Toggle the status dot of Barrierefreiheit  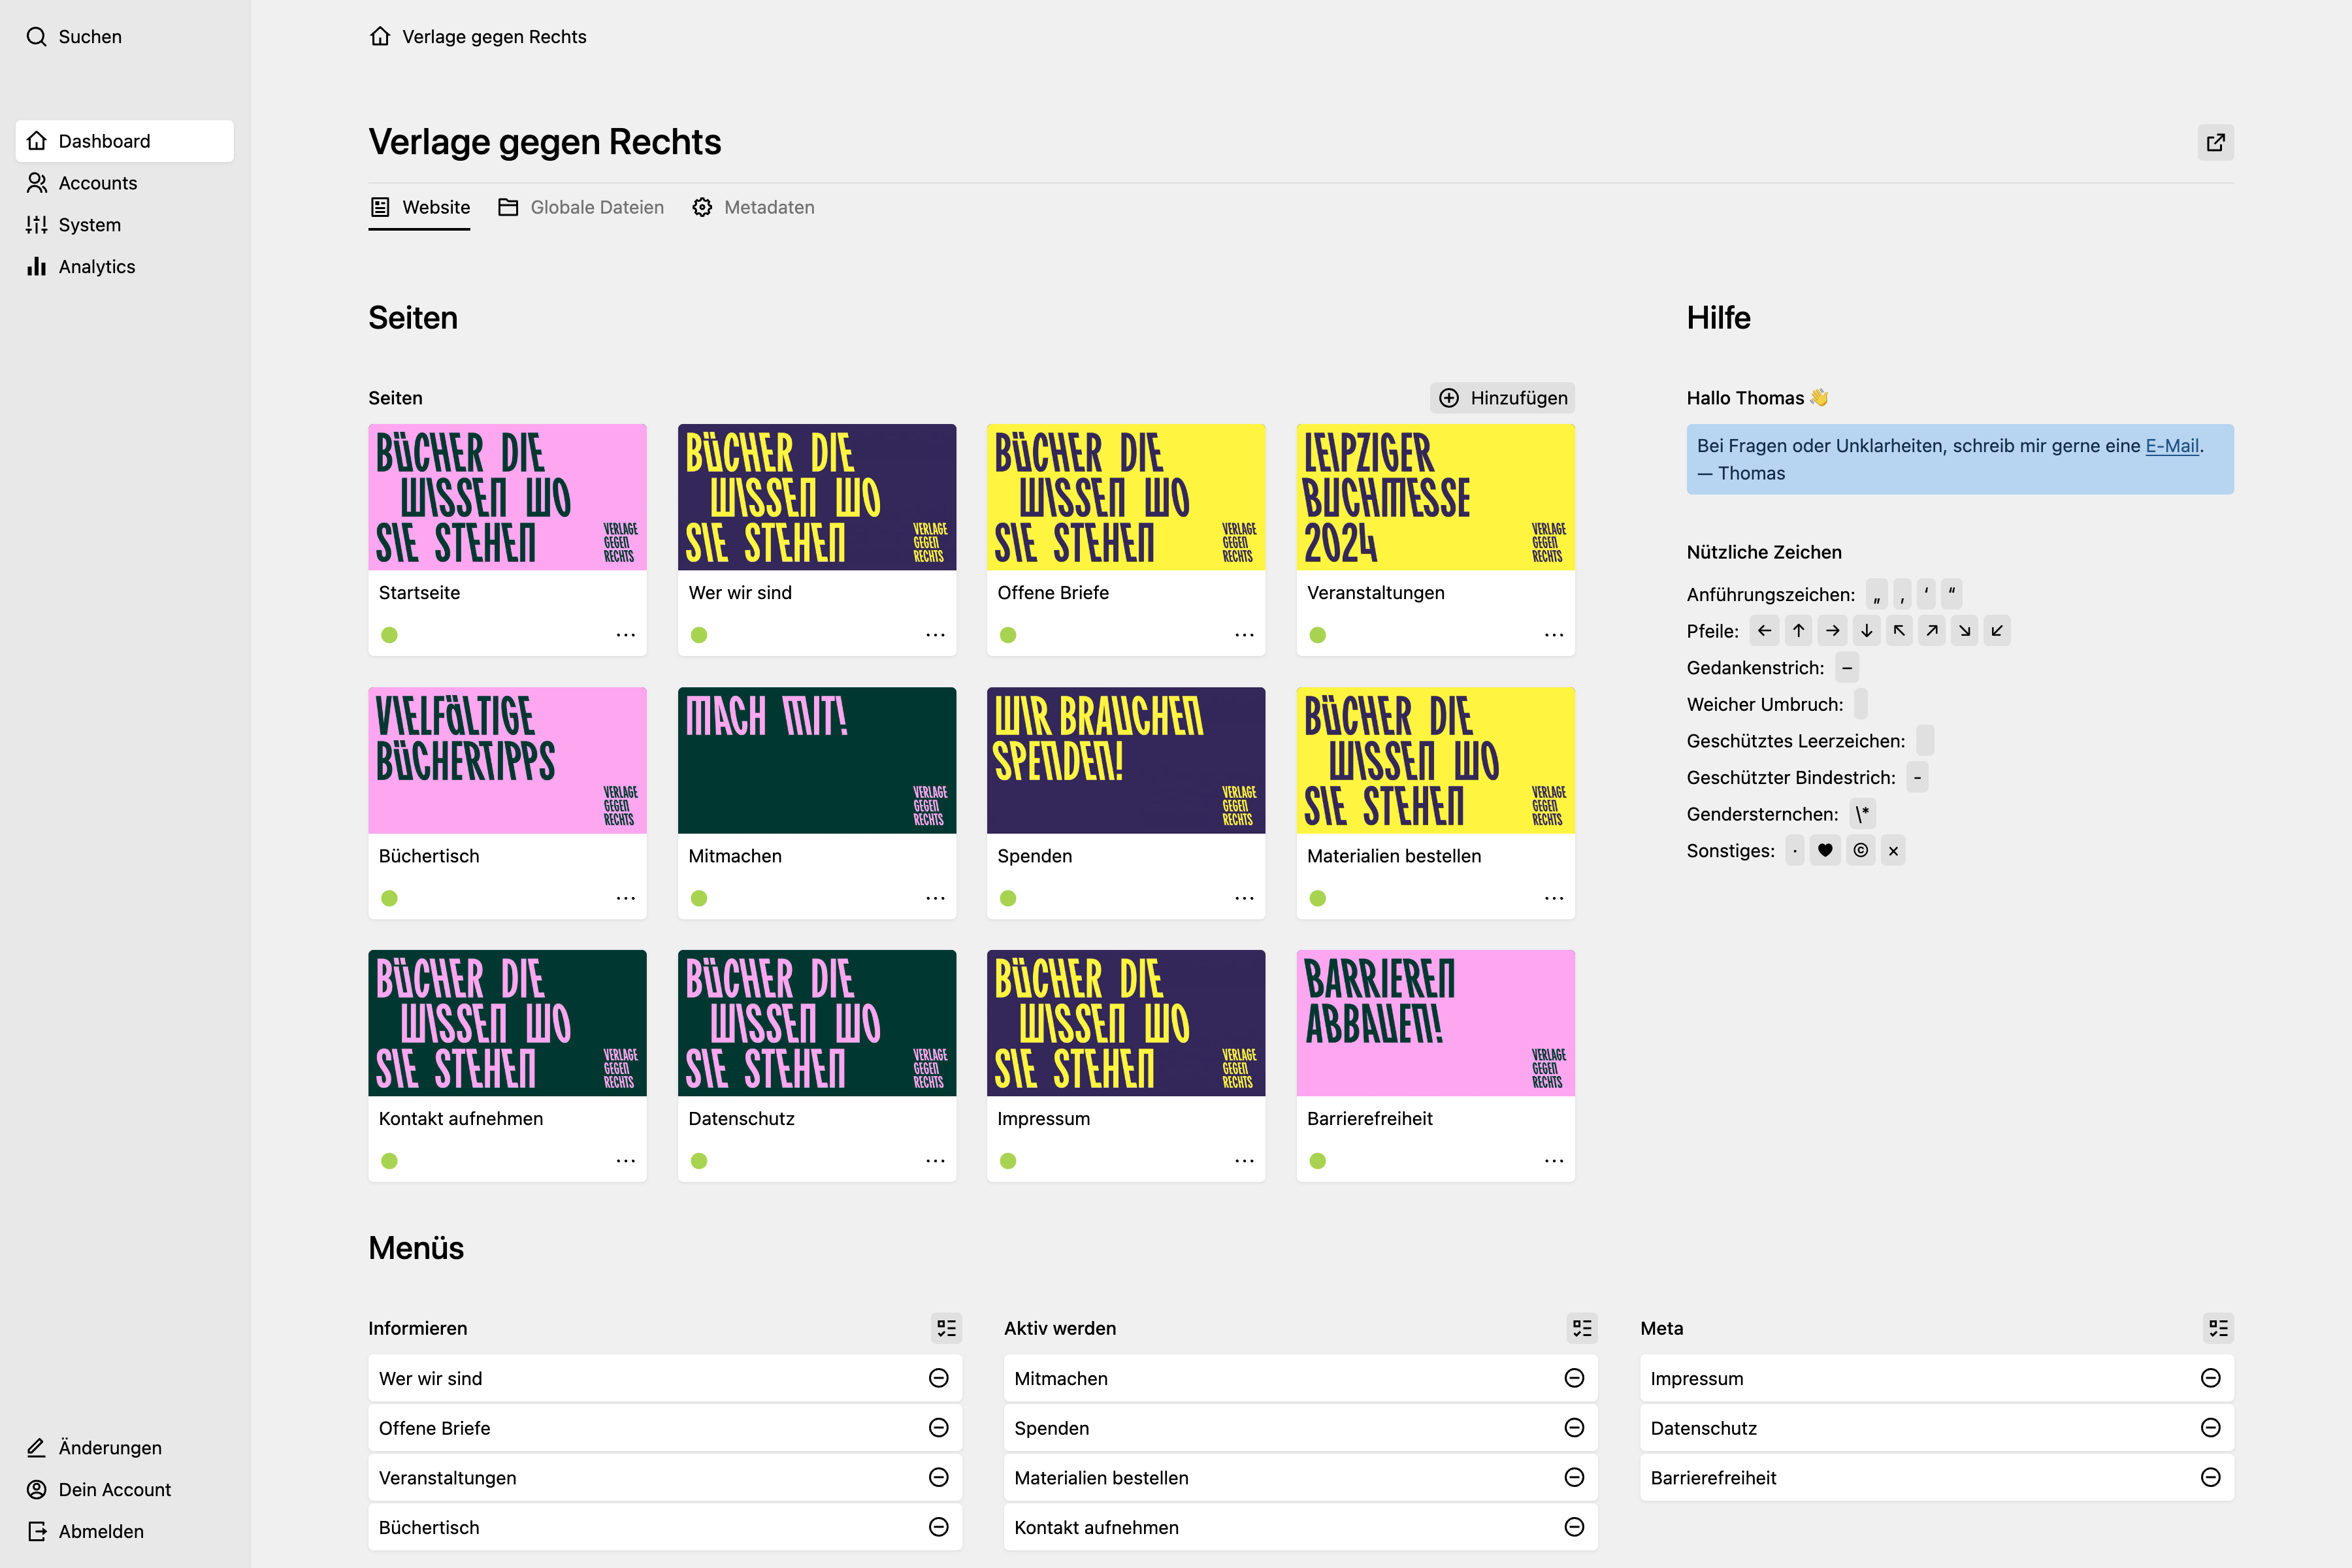tap(1318, 1161)
